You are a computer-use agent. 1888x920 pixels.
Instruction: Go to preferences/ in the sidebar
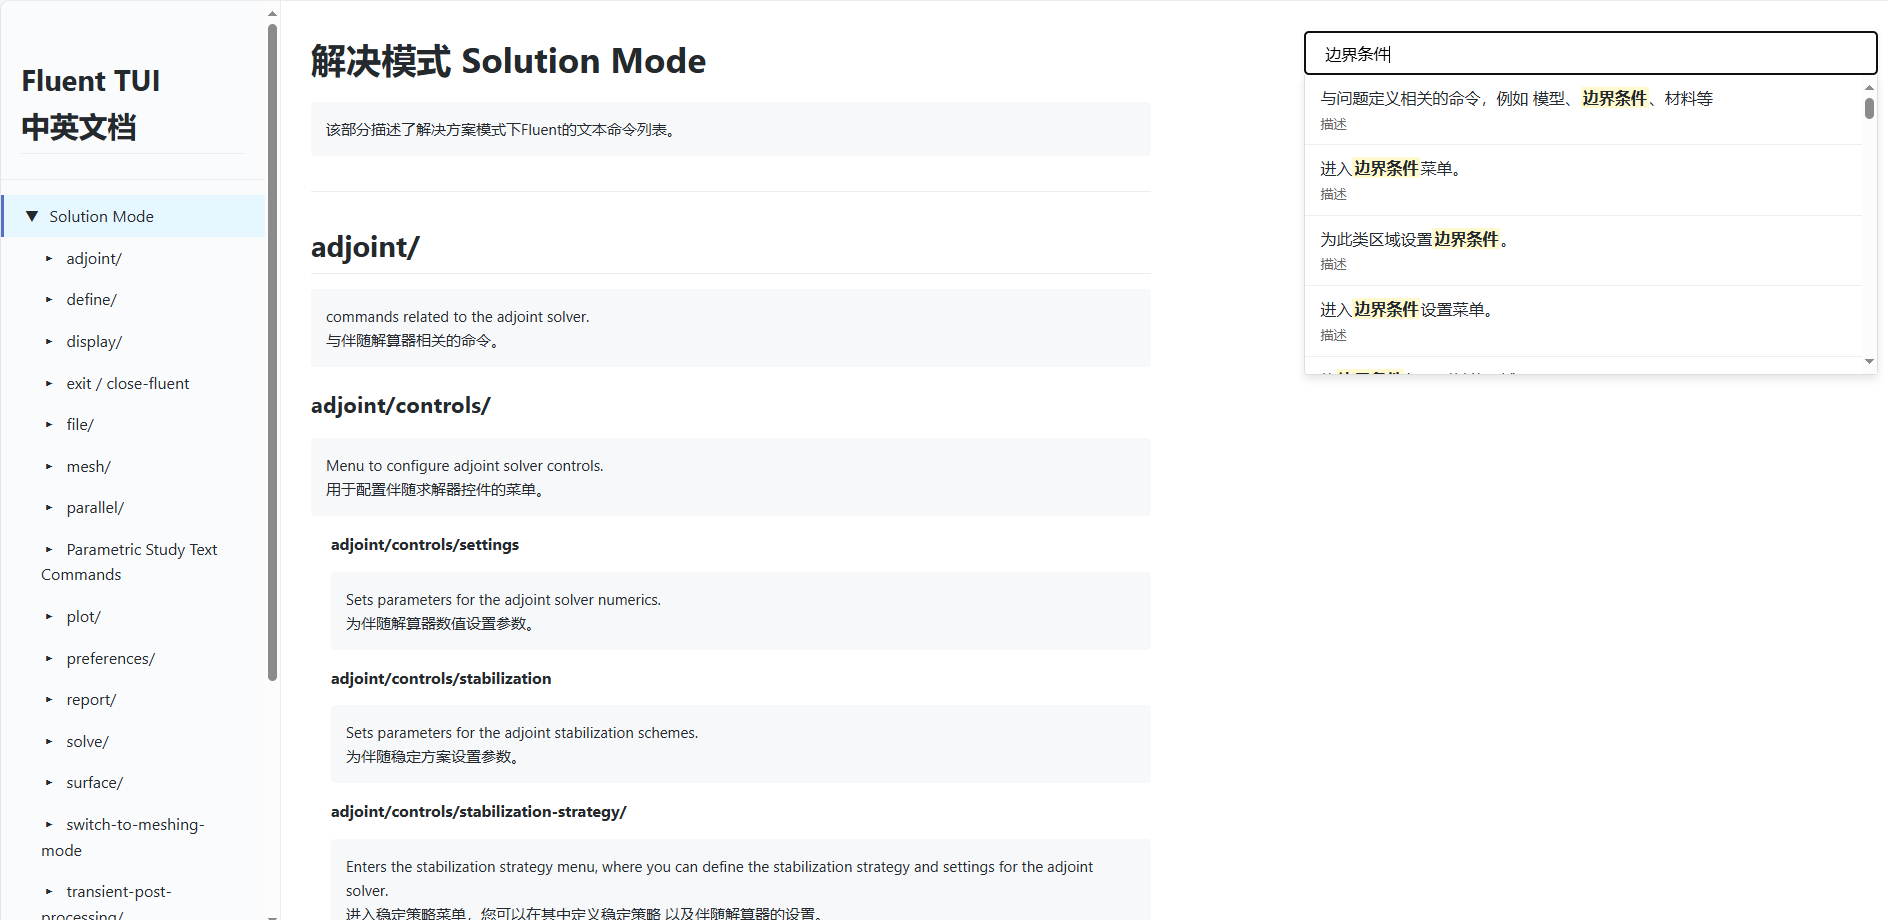click(x=111, y=658)
